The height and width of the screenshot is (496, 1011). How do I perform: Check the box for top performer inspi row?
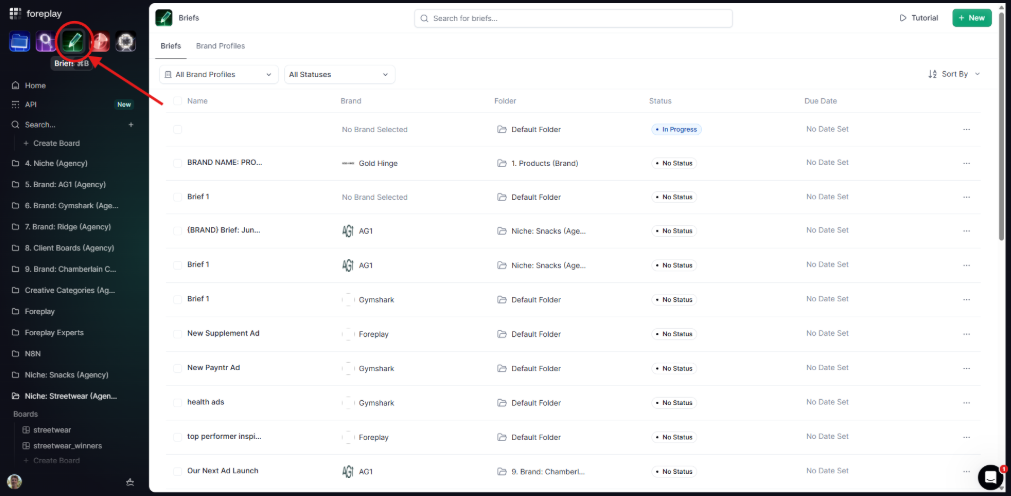[177, 437]
